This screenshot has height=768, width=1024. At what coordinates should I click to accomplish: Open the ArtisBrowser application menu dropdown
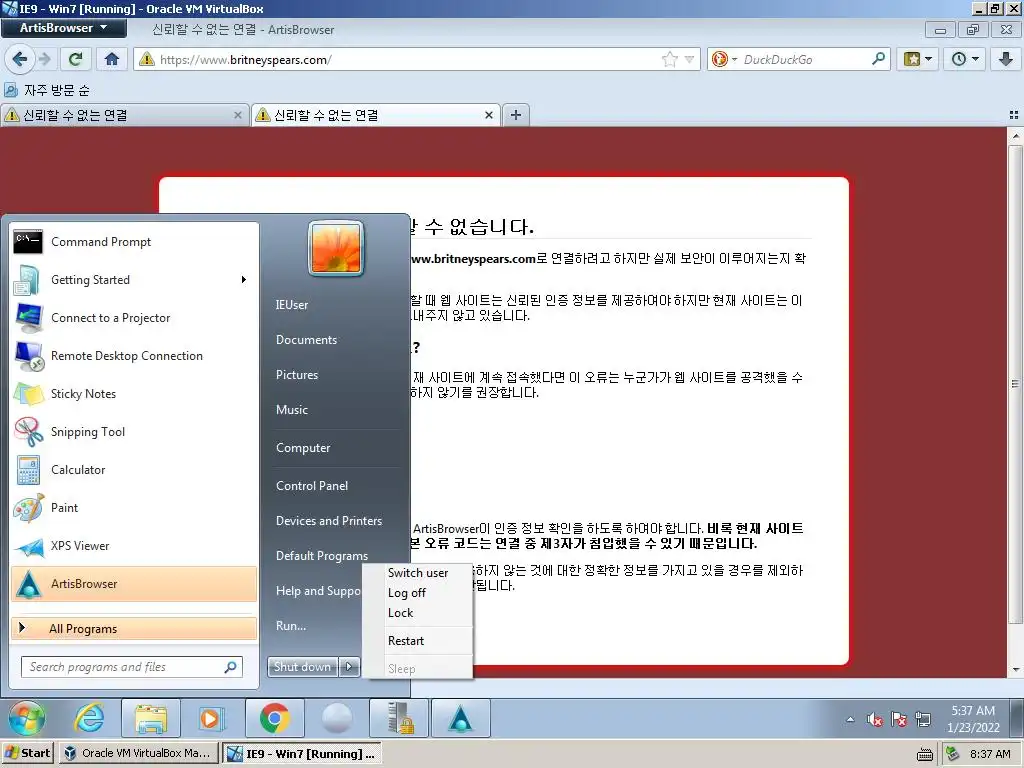click(63, 28)
